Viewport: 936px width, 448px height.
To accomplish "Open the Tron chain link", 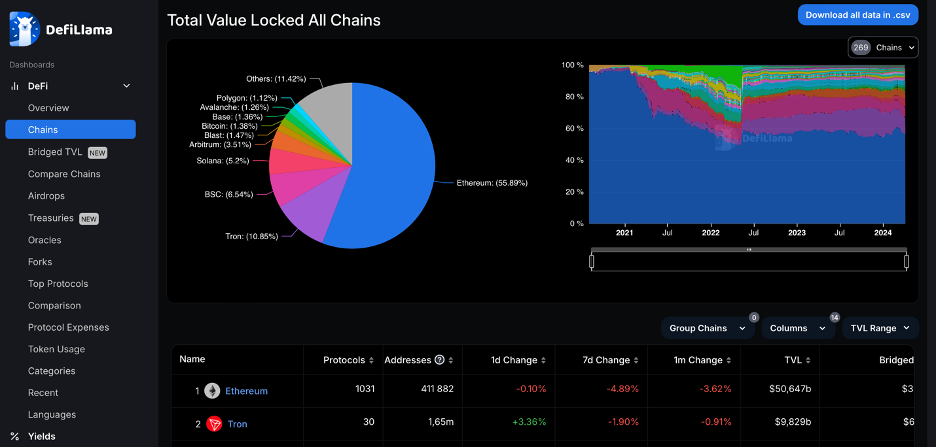I will (x=238, y=424).
